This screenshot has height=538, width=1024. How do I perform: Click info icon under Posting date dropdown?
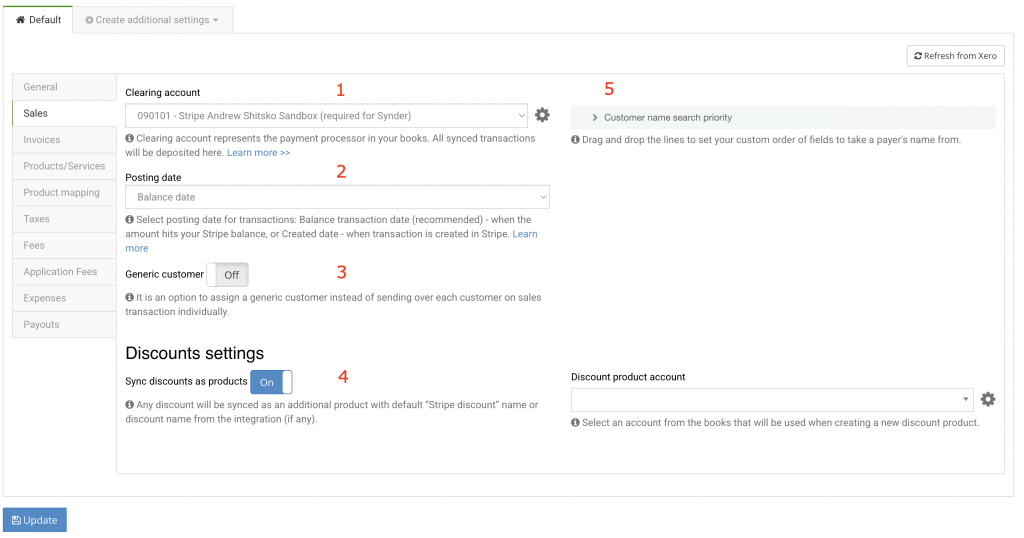(x=130, y=220)
